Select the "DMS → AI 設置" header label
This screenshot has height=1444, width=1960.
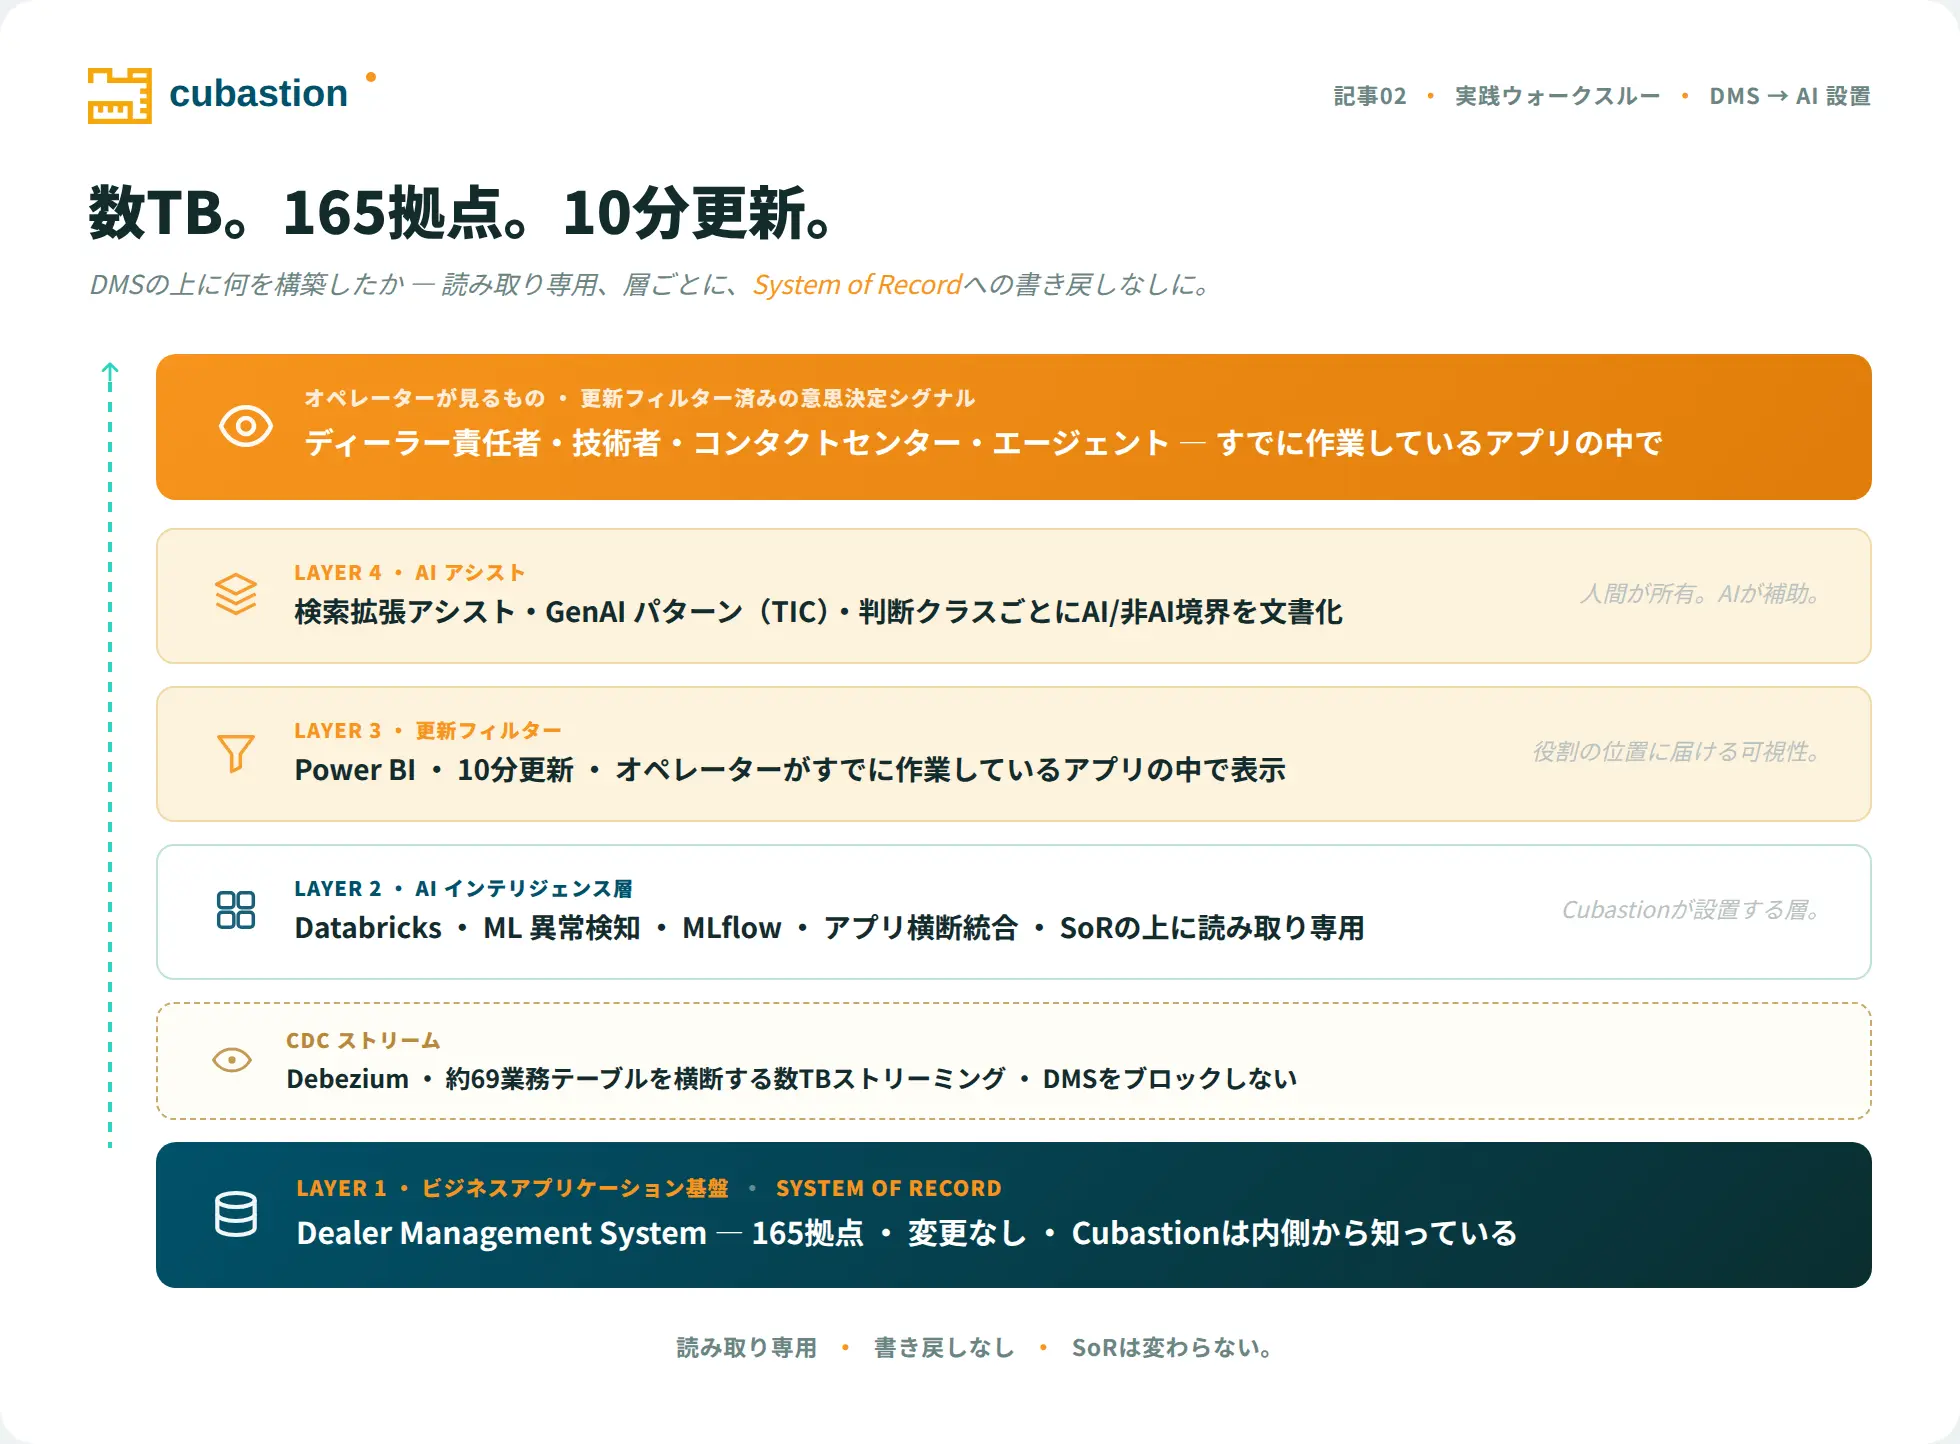pyautogui.click(x=1790, y=96)
